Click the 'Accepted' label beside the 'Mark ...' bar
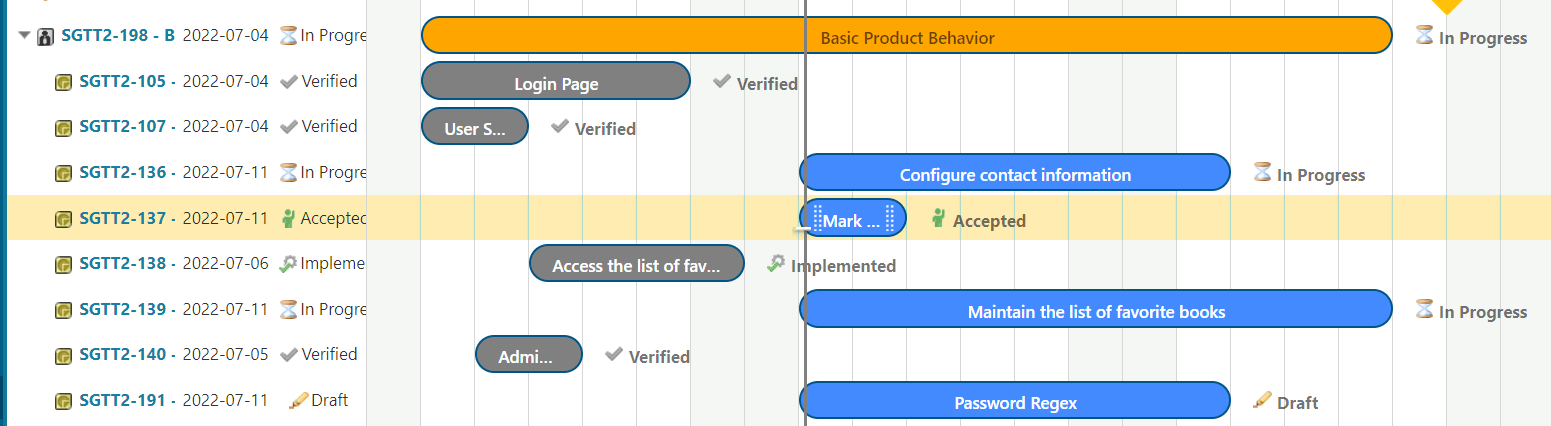1551x426 pixels. pyautogui.click(x=989, y=221)
